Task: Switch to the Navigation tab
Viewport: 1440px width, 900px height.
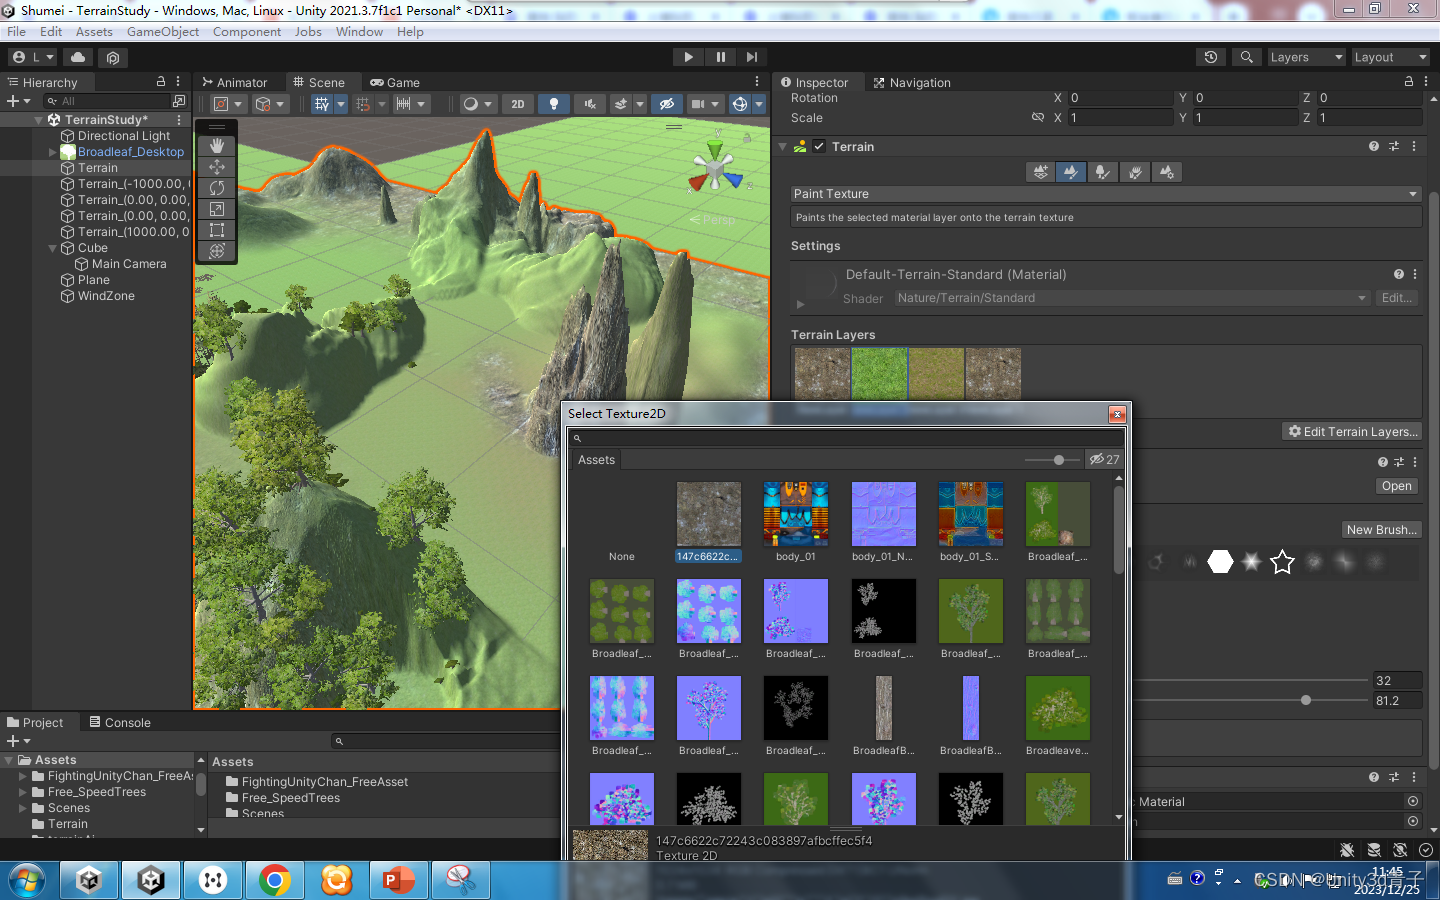Action: [x=912, y=82]
